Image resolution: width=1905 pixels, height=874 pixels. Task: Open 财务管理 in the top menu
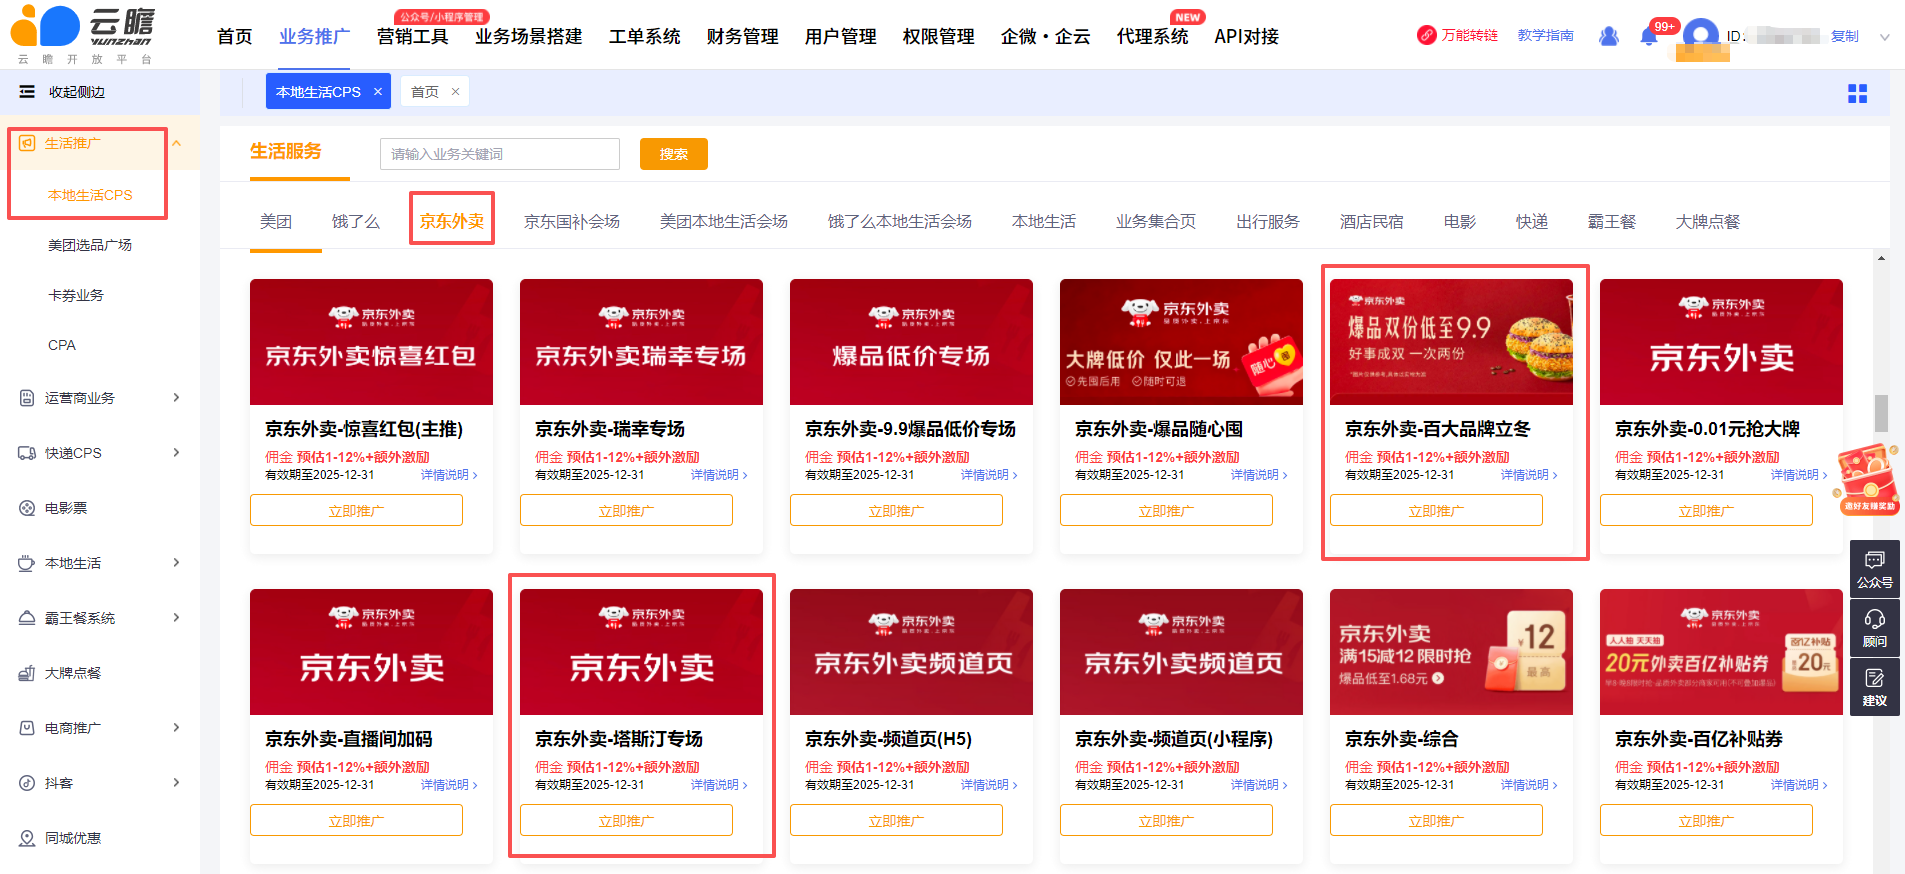(x=742, y=37)
